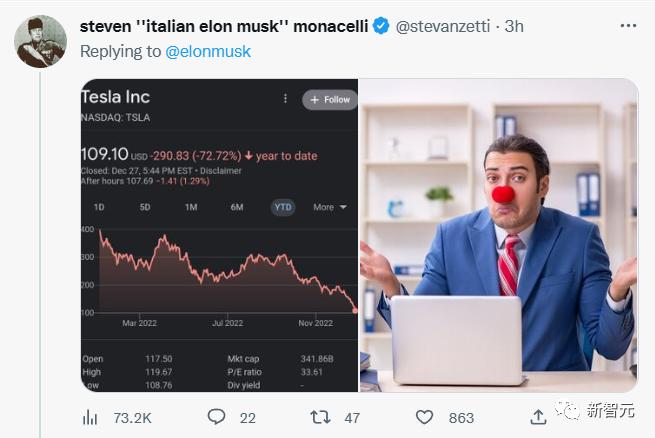Switch to the 5D time range
Image resolution: width=655 pixels, height=438 pixels.
point(145,207)
